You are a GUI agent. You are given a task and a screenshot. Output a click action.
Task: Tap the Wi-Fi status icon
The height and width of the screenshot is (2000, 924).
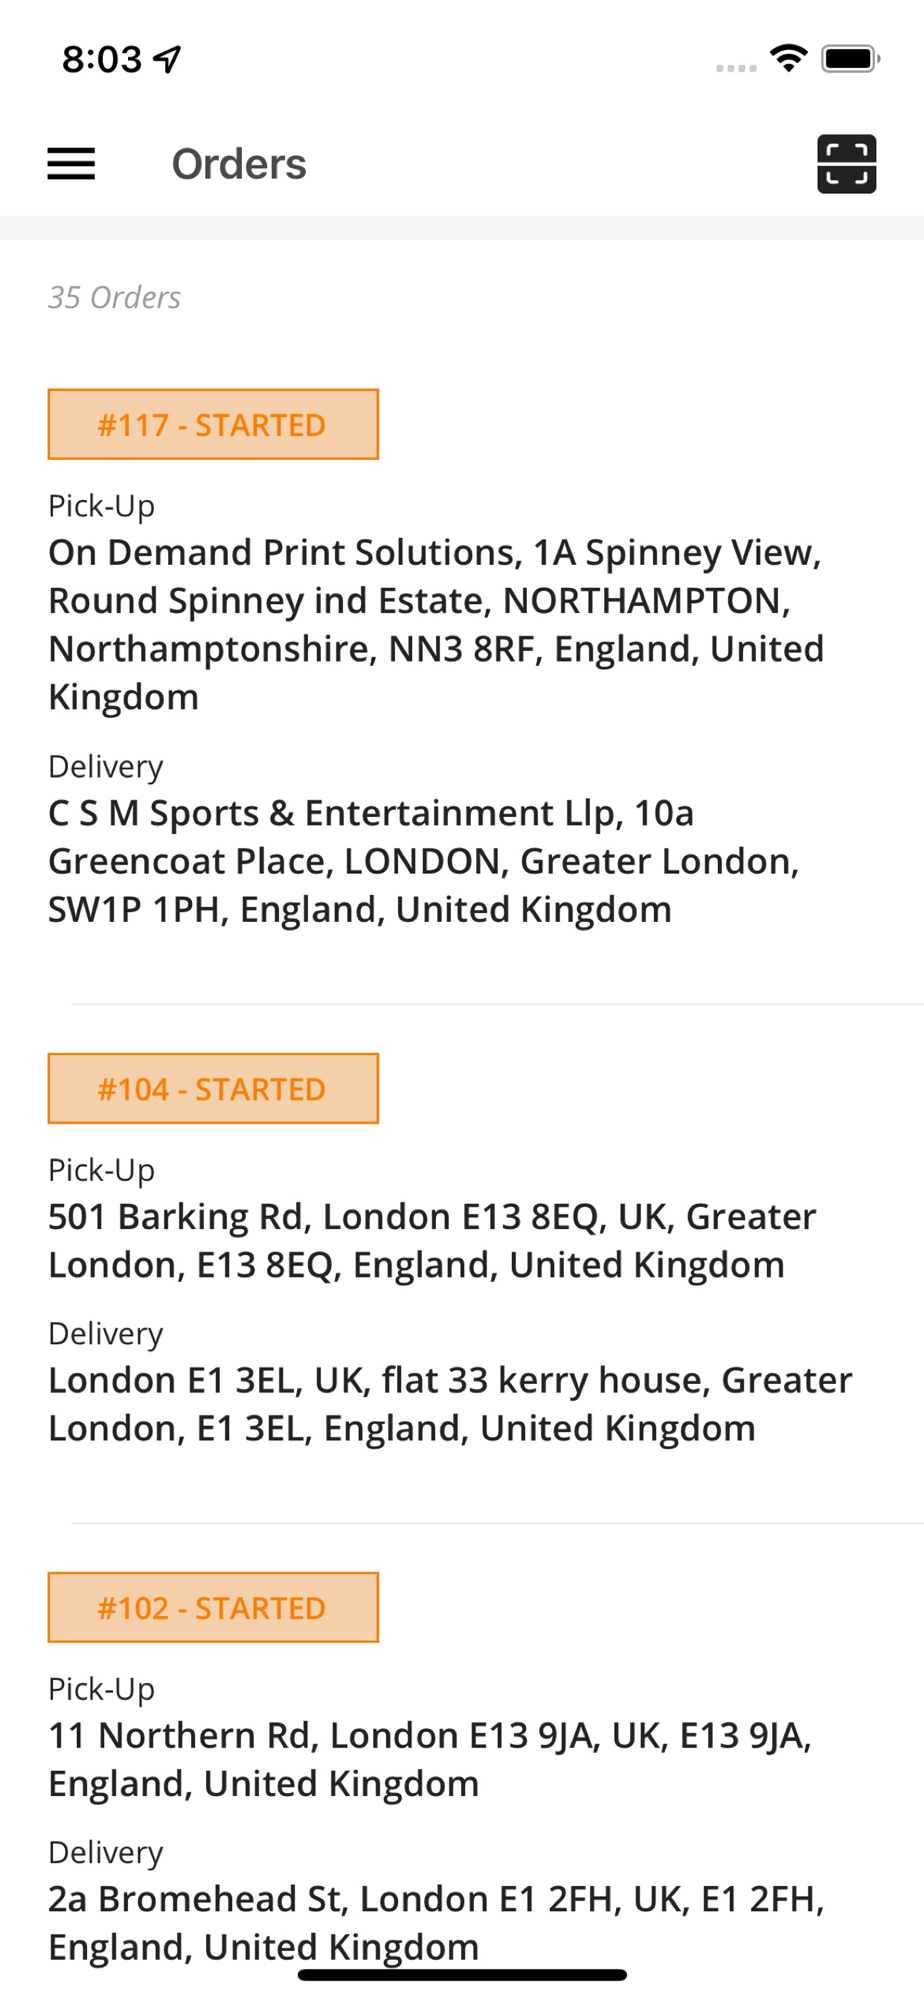[x=789, y=59]
